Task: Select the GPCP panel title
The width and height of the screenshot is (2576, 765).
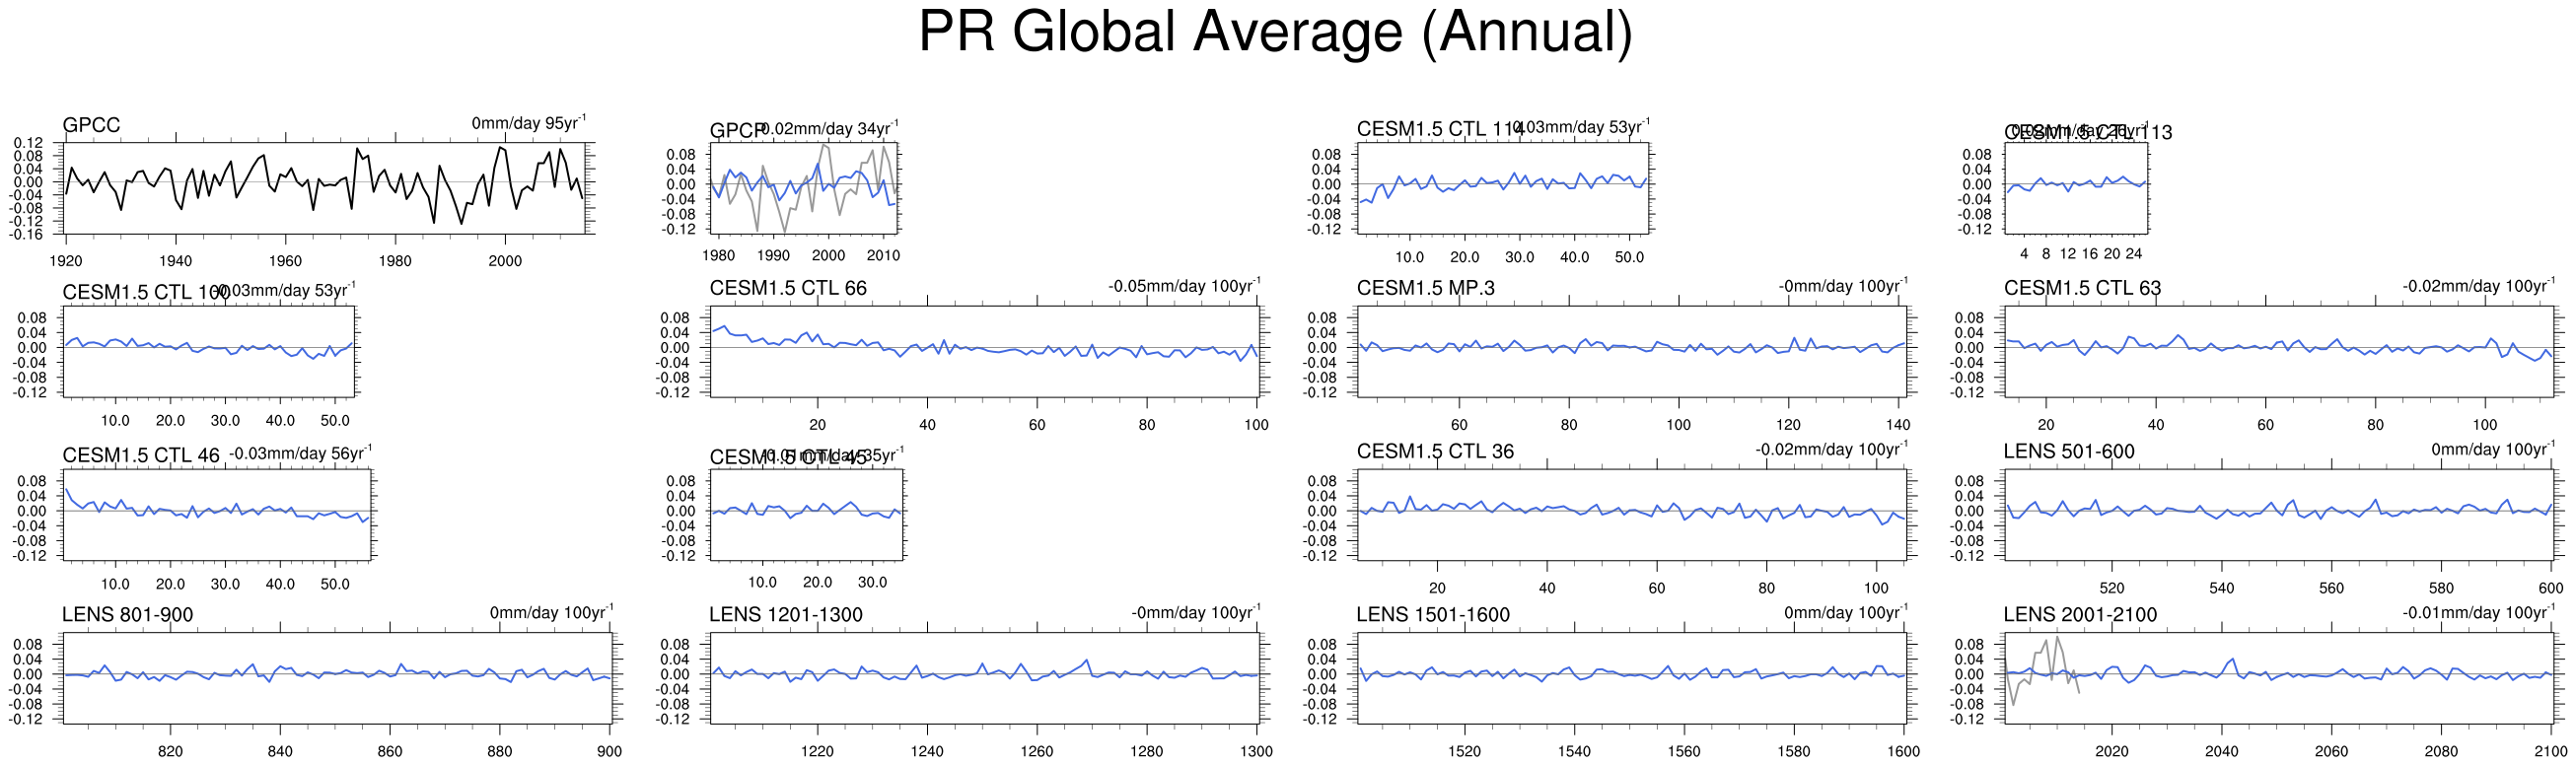Action: [736, 131]
